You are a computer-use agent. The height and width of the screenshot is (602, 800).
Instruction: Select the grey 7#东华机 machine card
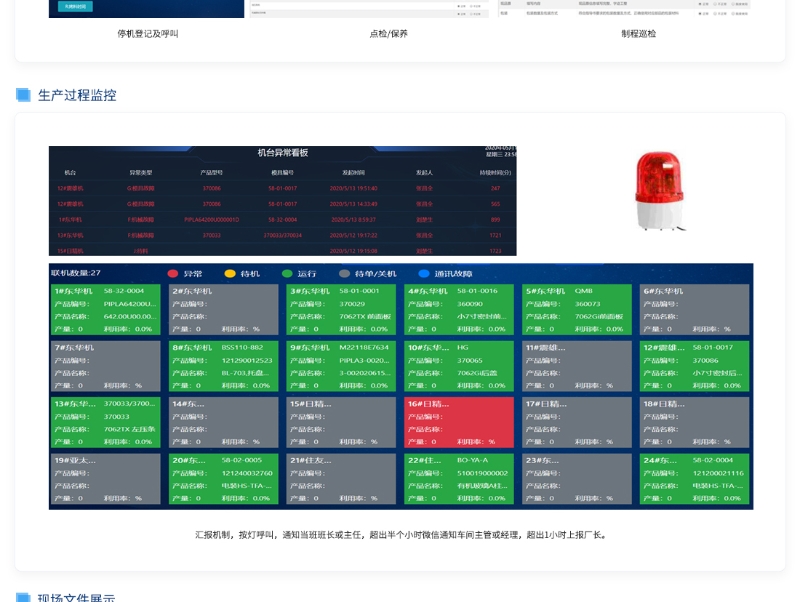(106, 366)
